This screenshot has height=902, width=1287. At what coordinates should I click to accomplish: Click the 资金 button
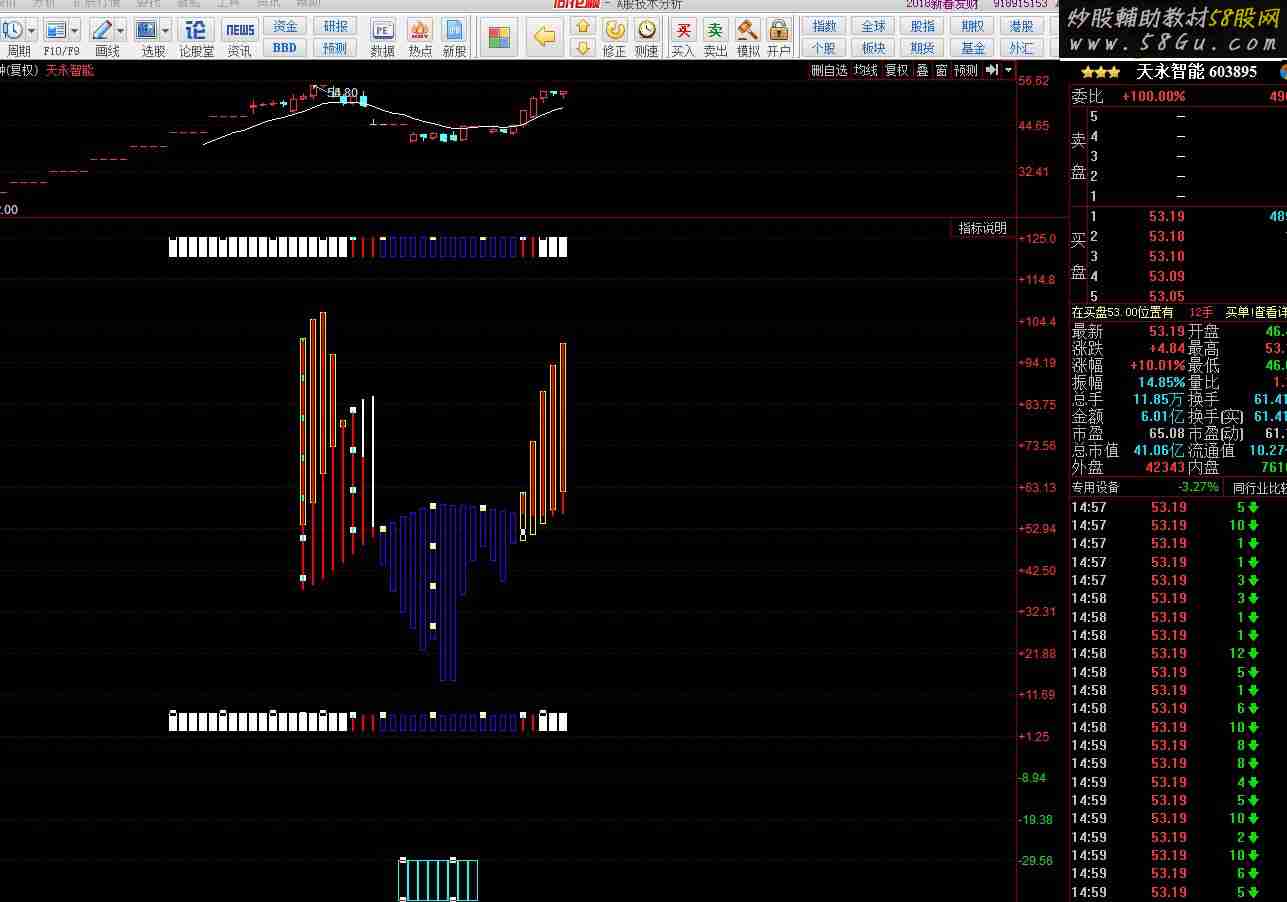pos(285,27)
